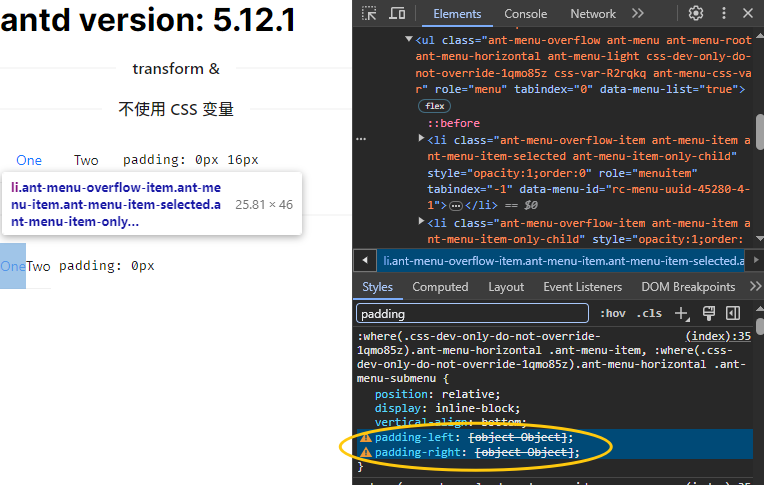Switch to the Elements tab
Screen dimensions: 764x485
coord(457,14)
